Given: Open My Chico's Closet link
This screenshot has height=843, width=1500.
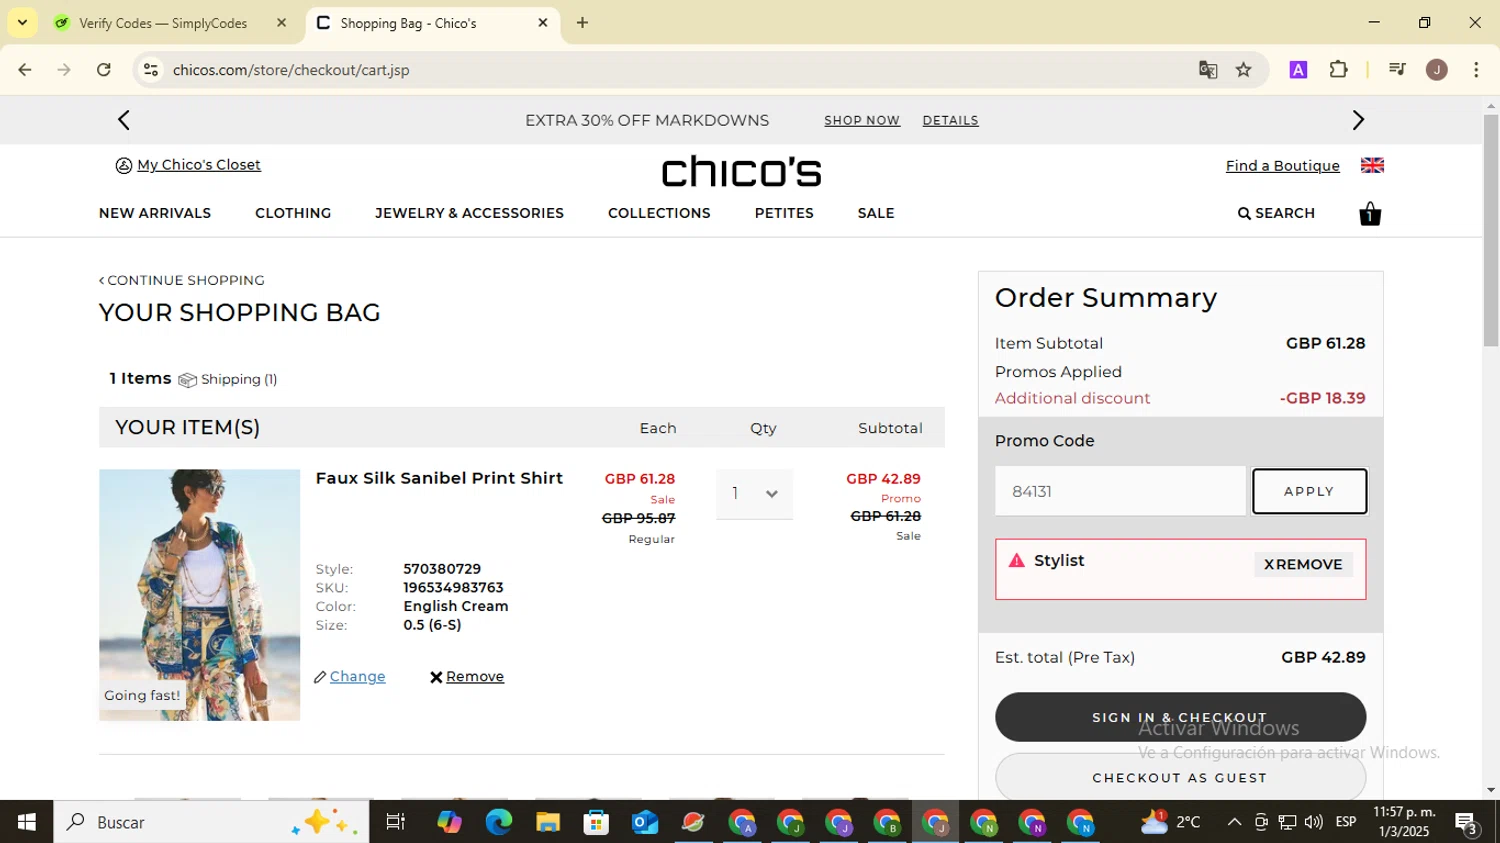Looking at the screenshot, I should [199, 165].
